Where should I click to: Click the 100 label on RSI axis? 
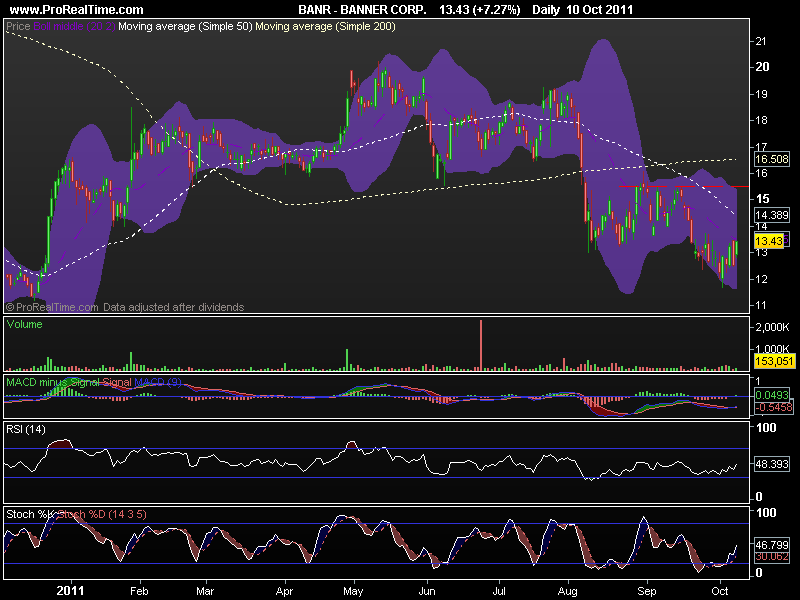point(765,428)
